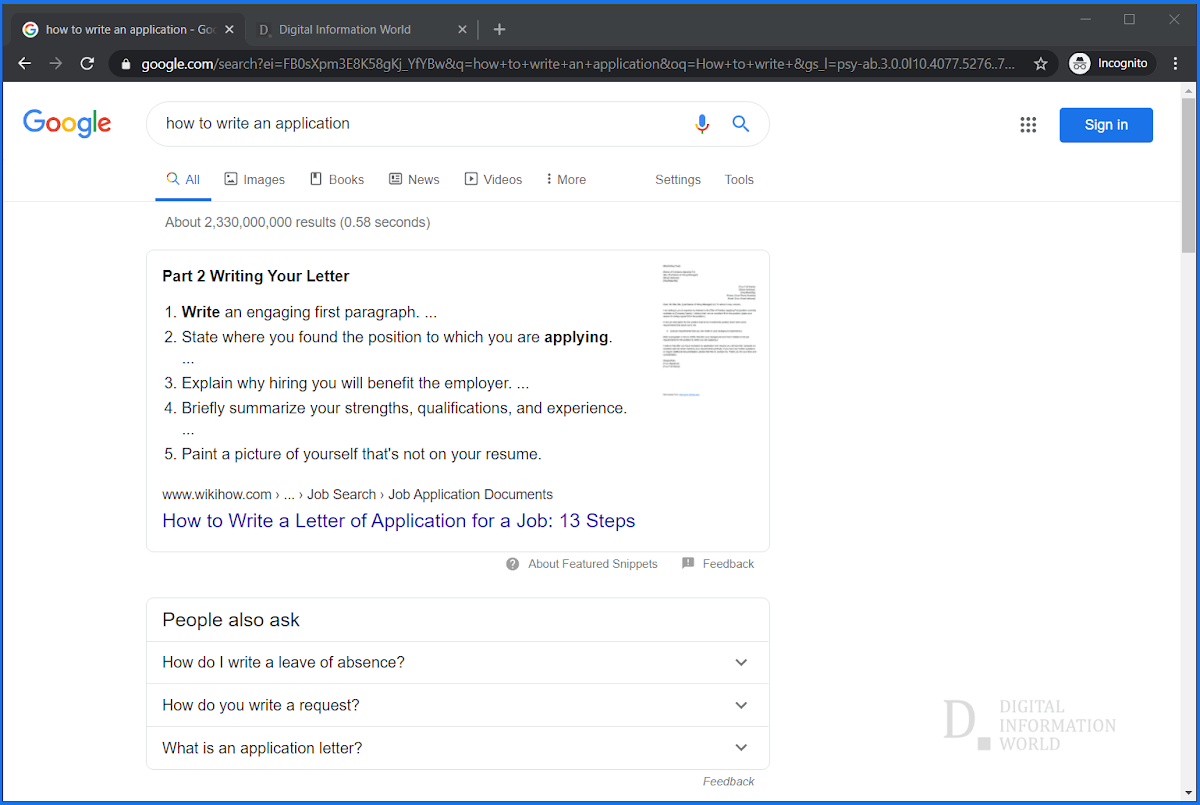Click the browser forward arrow
The image size is (1200, 805).
[56, 63]
